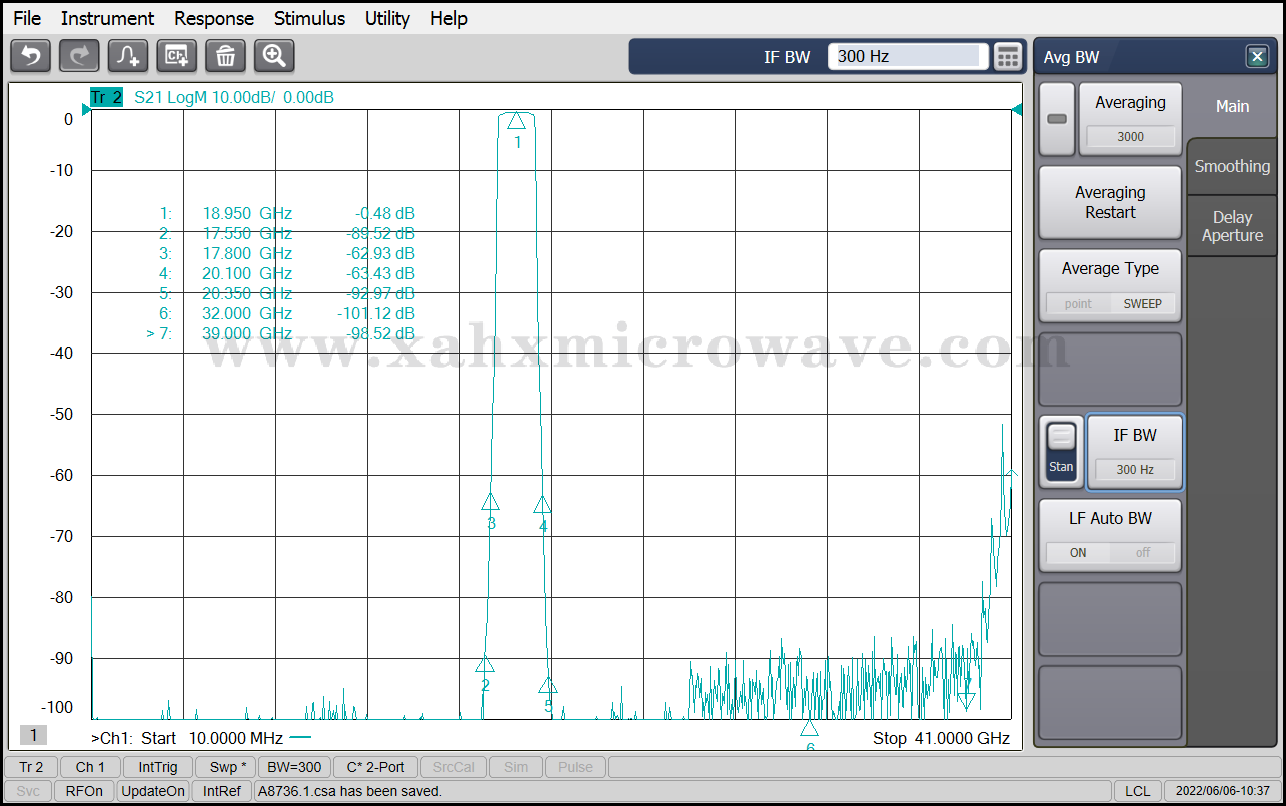Image resolution: width=1286 pixels, height=806 pixels.
Task: Click the UpdateOn status button
Action: point(153,791)
